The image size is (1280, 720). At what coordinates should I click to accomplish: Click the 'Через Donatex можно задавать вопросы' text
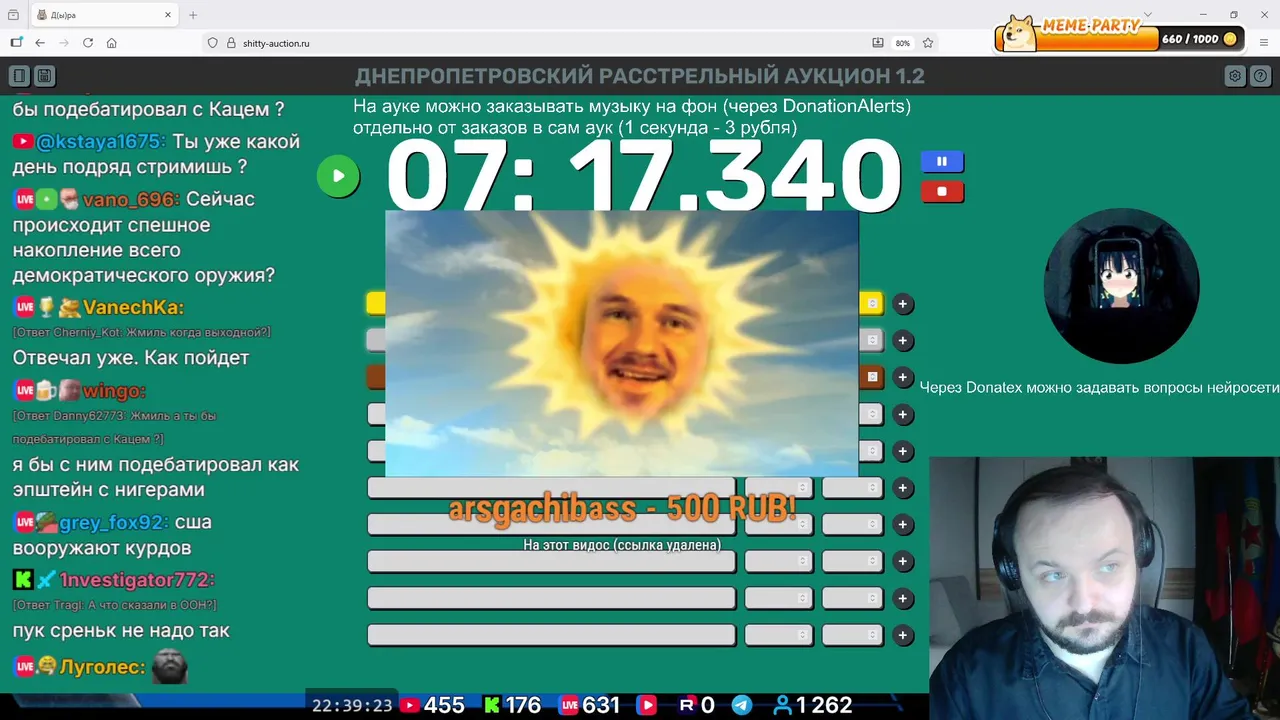[x=1099, y=388]
